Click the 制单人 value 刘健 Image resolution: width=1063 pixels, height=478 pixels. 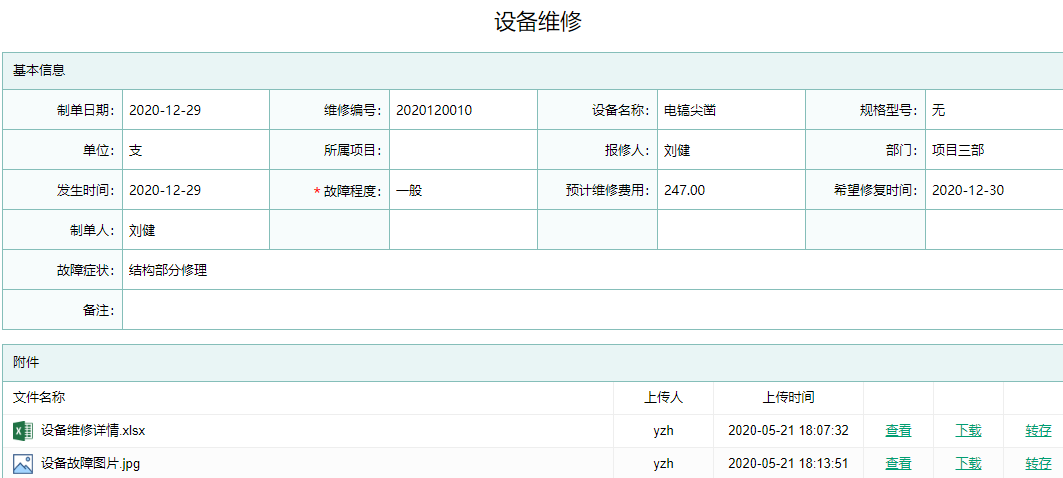(142, 231)
